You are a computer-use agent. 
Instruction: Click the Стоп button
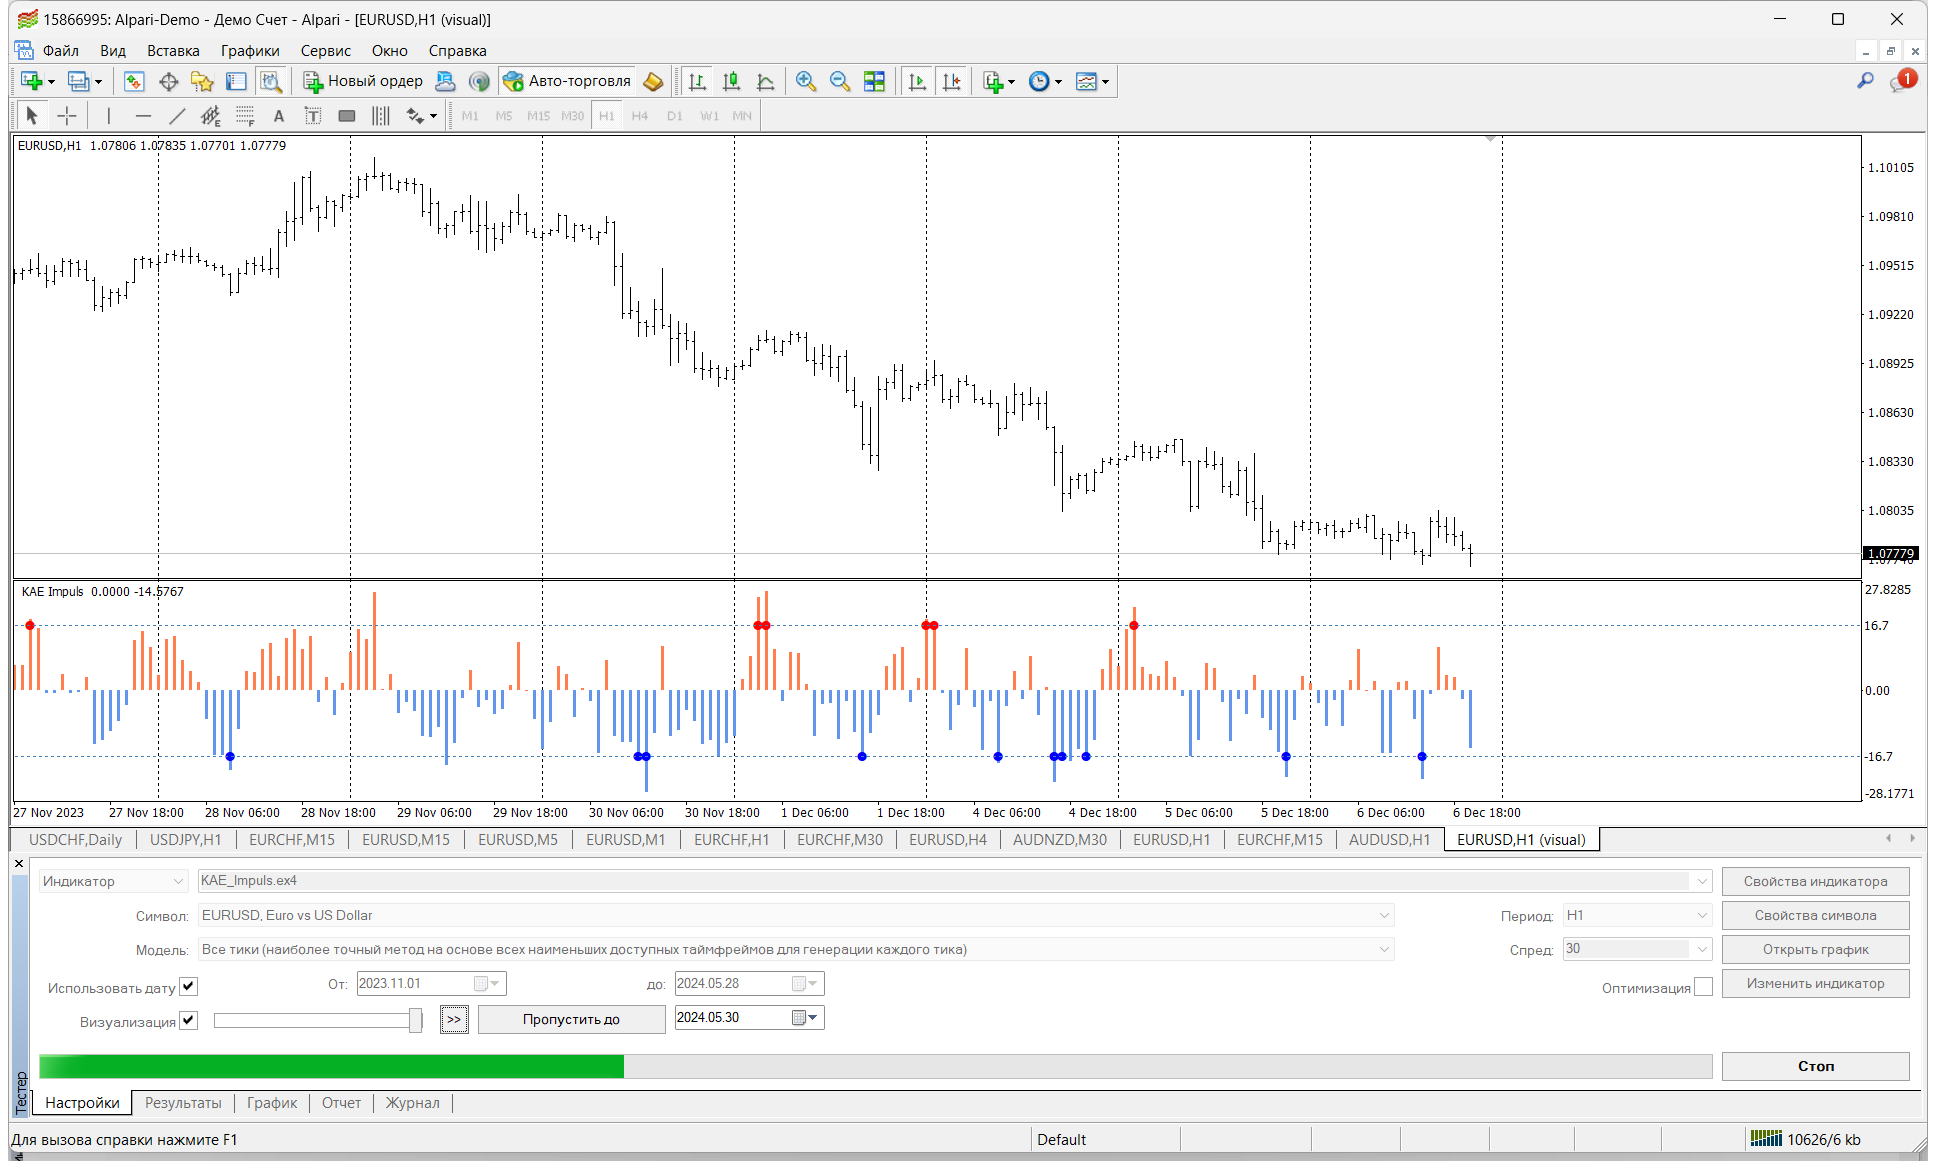point(1815,1066)
